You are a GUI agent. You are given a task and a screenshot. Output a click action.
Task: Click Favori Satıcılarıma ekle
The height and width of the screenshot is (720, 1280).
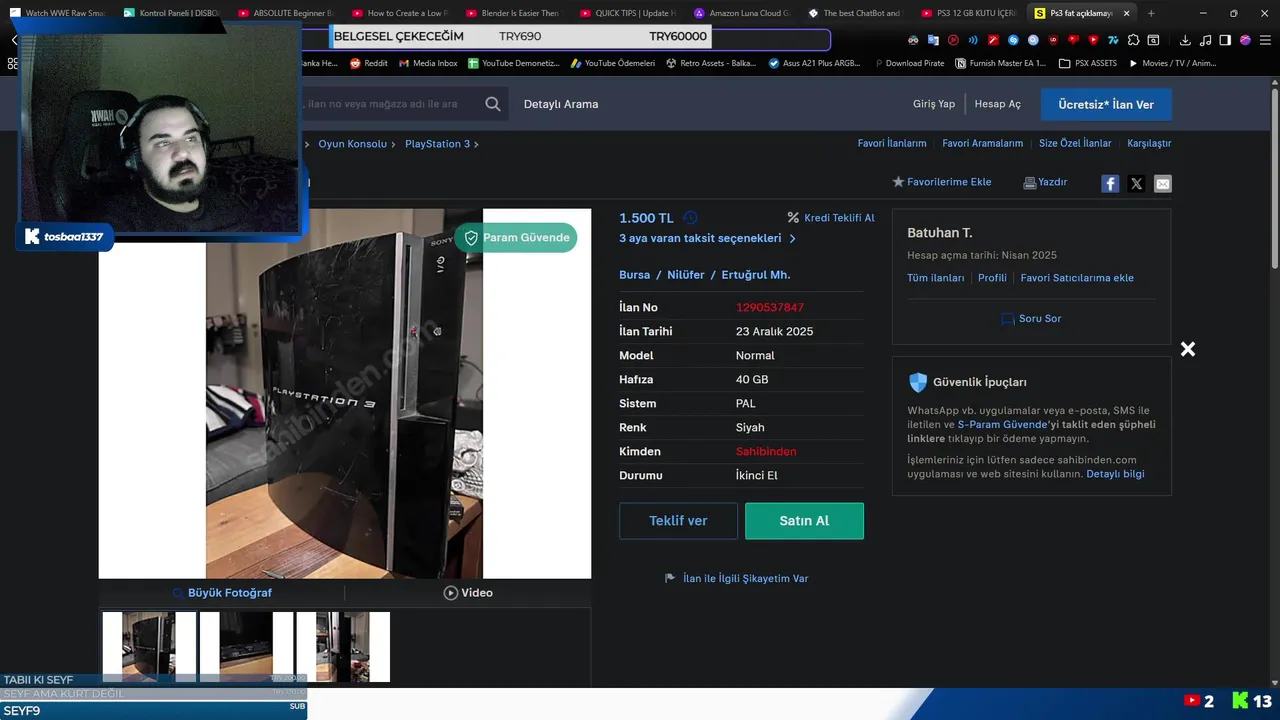pyautogui.click(x=1077, y=278)
